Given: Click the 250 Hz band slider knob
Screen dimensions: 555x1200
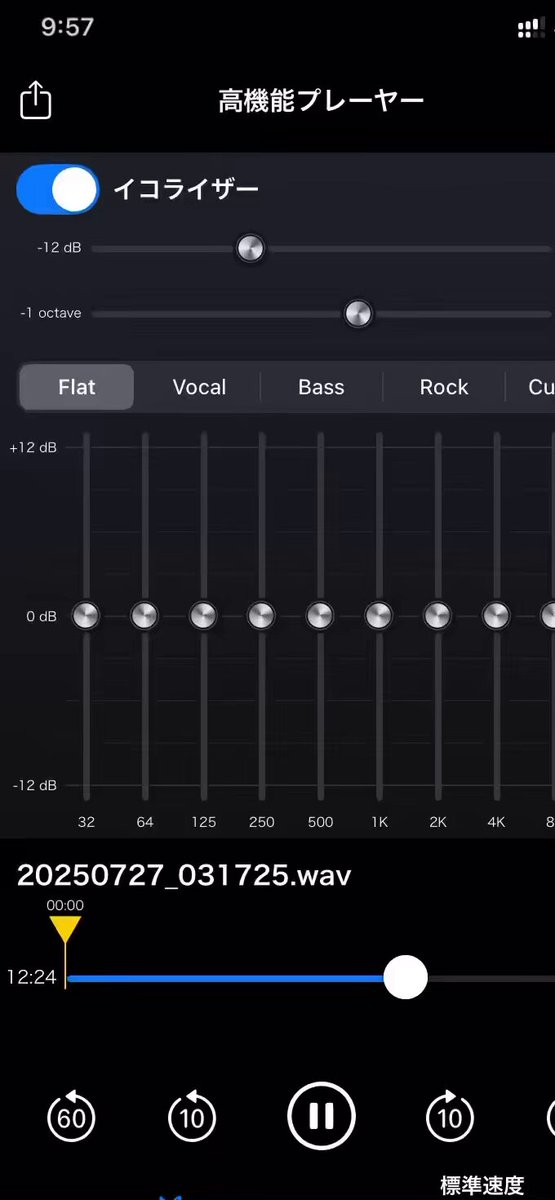Looking at the screenshot, I should point(262,615).
